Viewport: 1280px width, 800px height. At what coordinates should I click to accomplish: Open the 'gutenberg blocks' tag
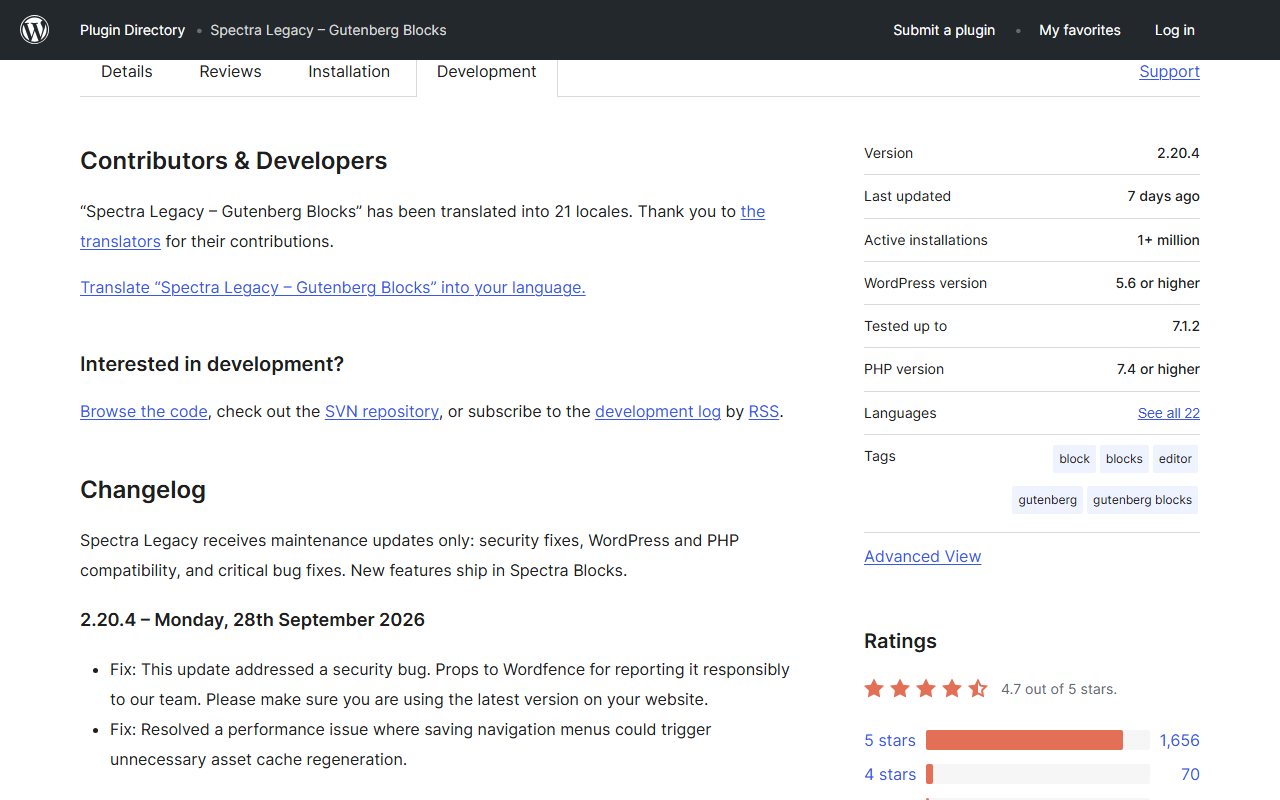coord(1142,500)
